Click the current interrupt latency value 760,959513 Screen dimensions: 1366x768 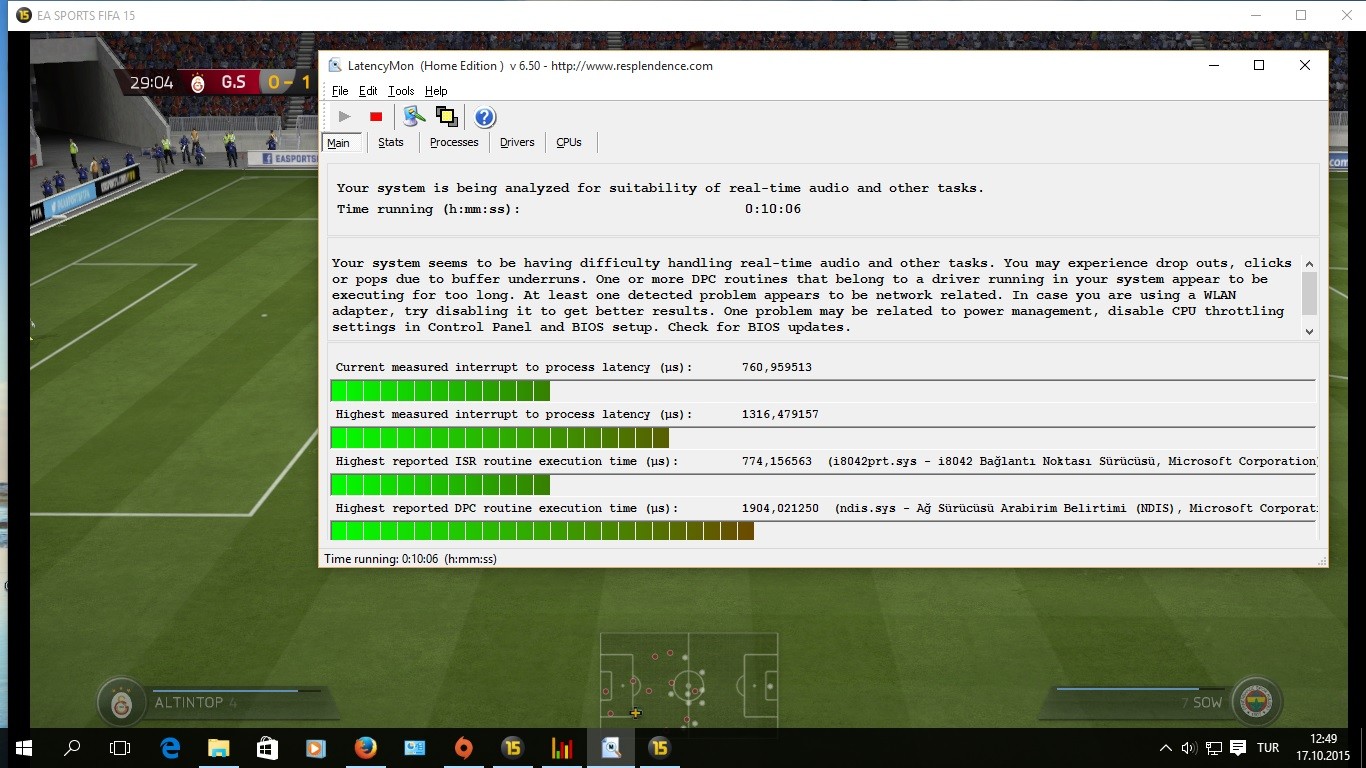tap(777, 367)
